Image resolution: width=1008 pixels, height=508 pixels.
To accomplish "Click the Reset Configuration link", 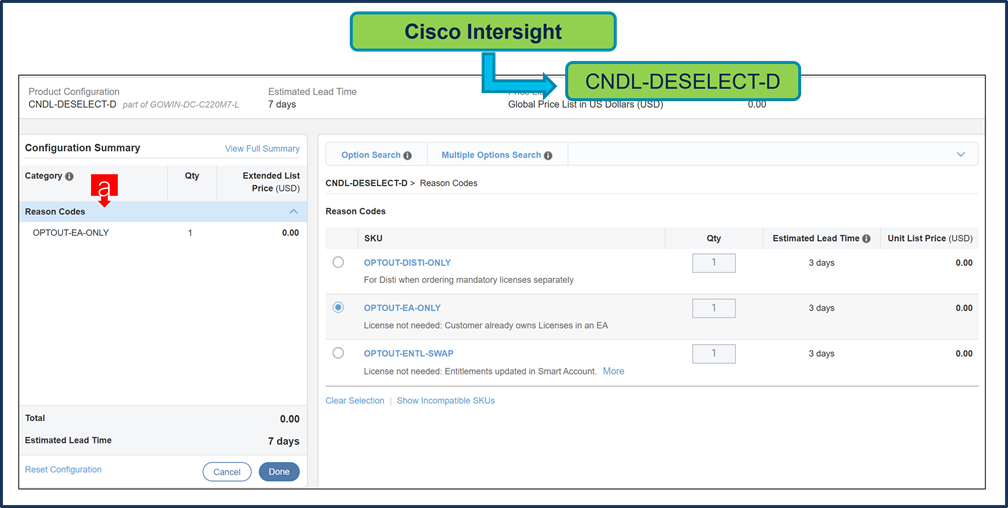I will pos(63,469).
